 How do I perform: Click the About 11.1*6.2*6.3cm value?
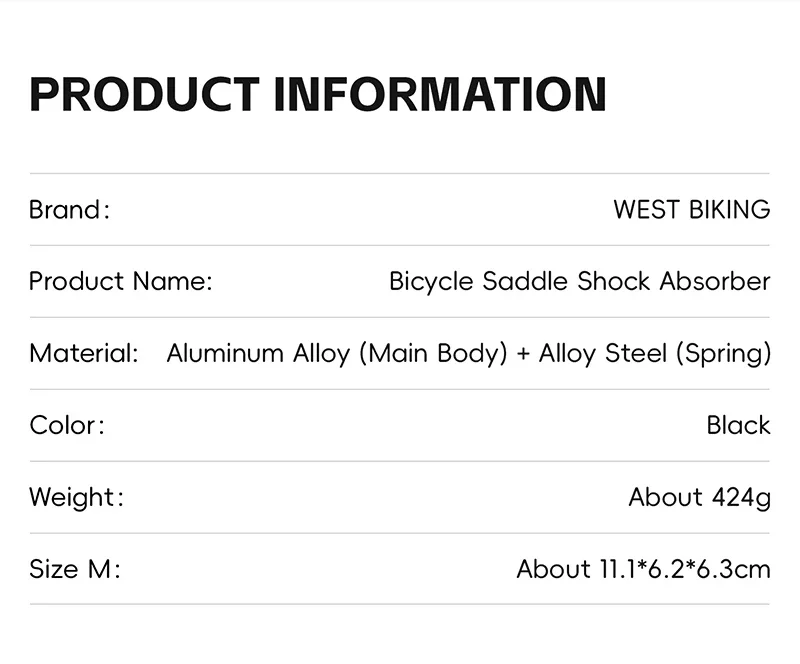[643, 569]
